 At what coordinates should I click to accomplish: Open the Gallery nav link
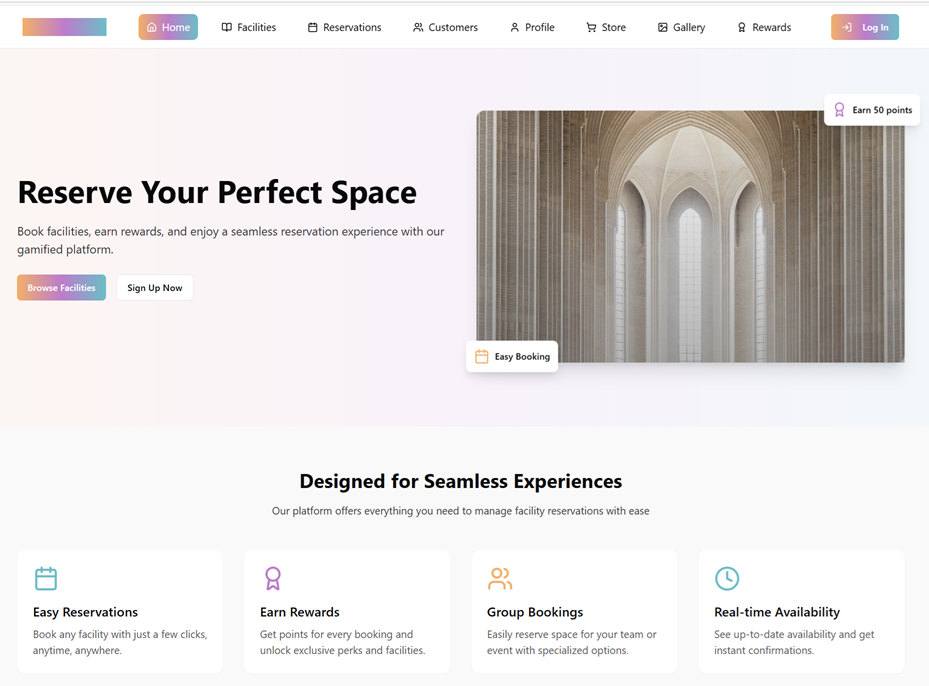[681, 27]
